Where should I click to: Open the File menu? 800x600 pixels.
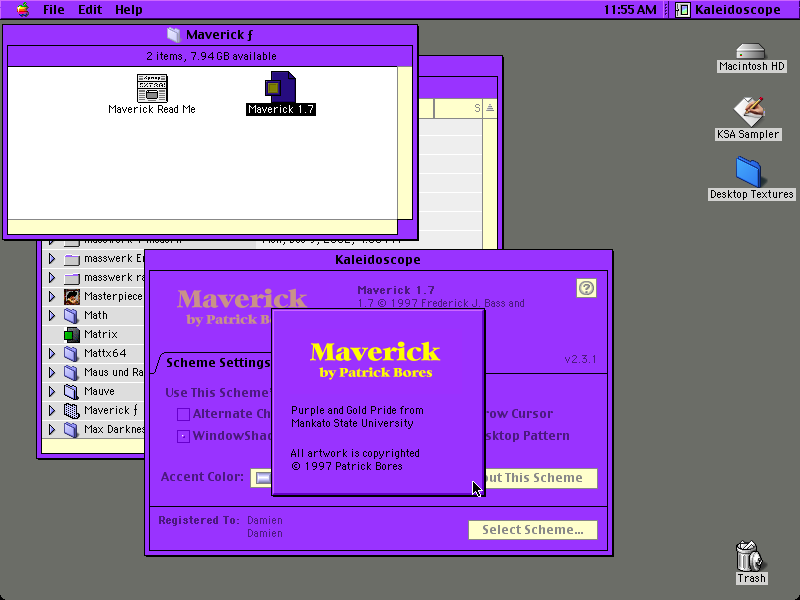coord(54,10)
